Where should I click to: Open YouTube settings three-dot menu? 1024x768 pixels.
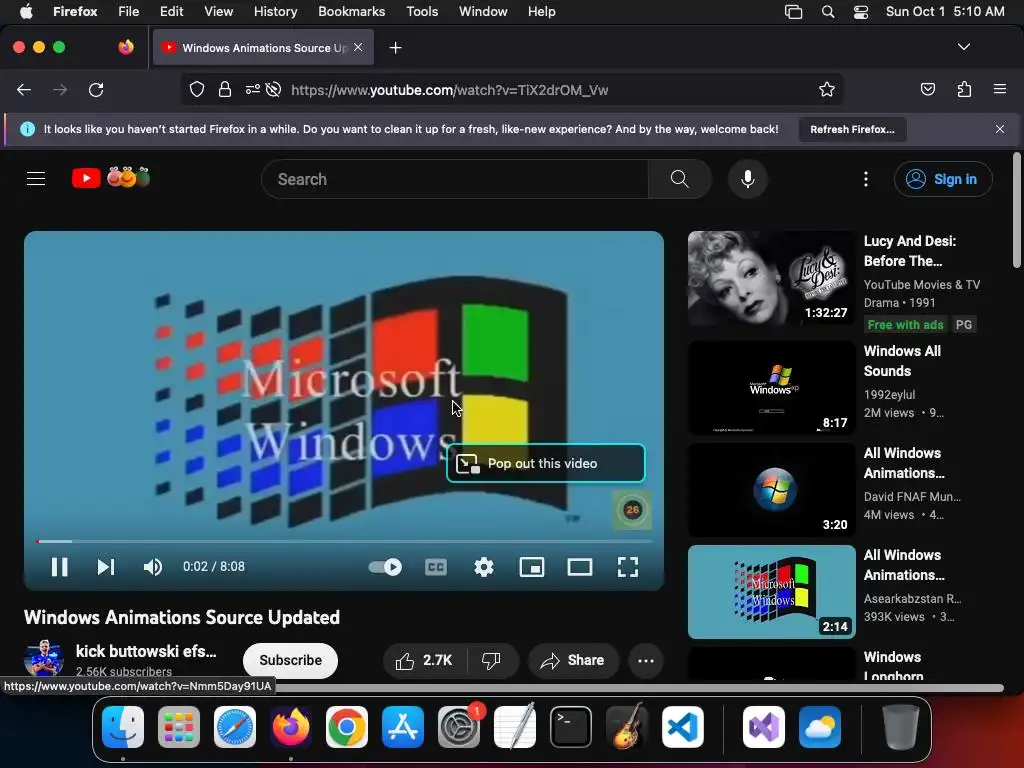click(866, 179)
